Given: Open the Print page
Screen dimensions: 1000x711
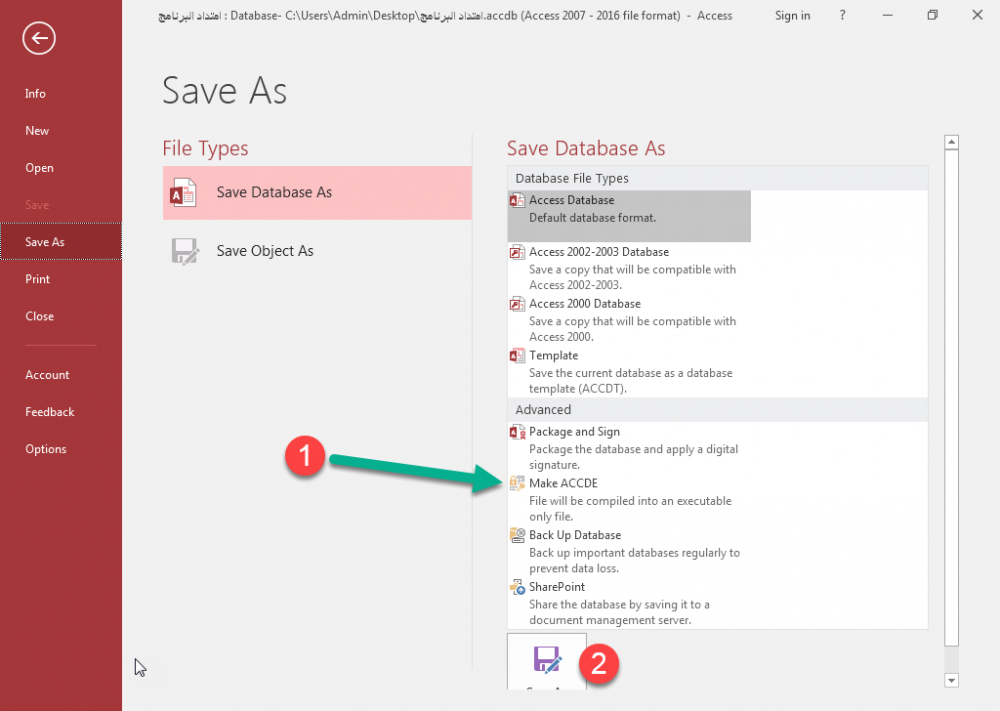Looking at the screenshot, I should point(61,279).
